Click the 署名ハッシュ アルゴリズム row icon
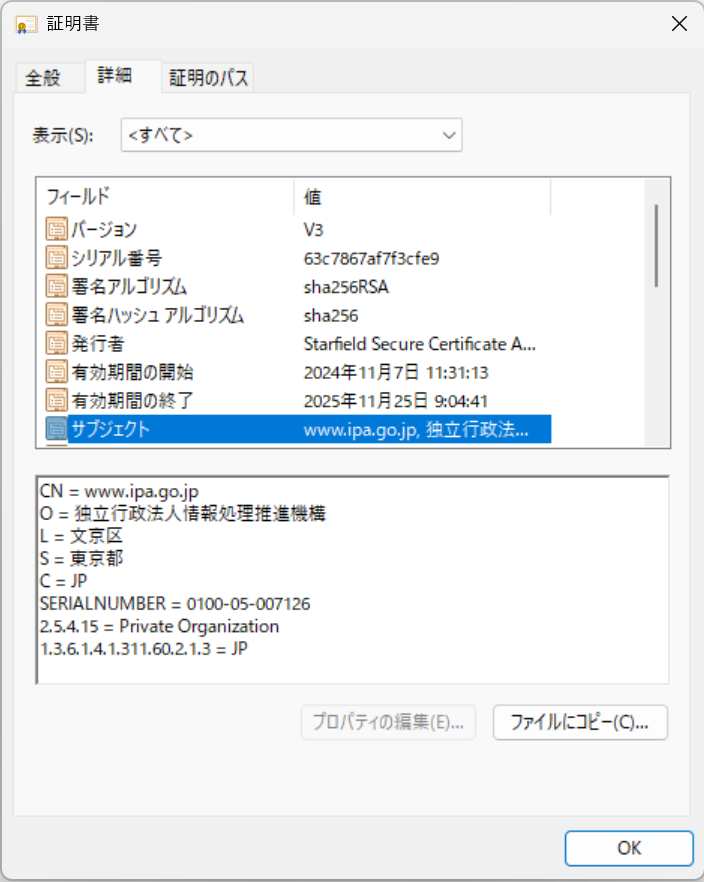 [x=56, y=315]
